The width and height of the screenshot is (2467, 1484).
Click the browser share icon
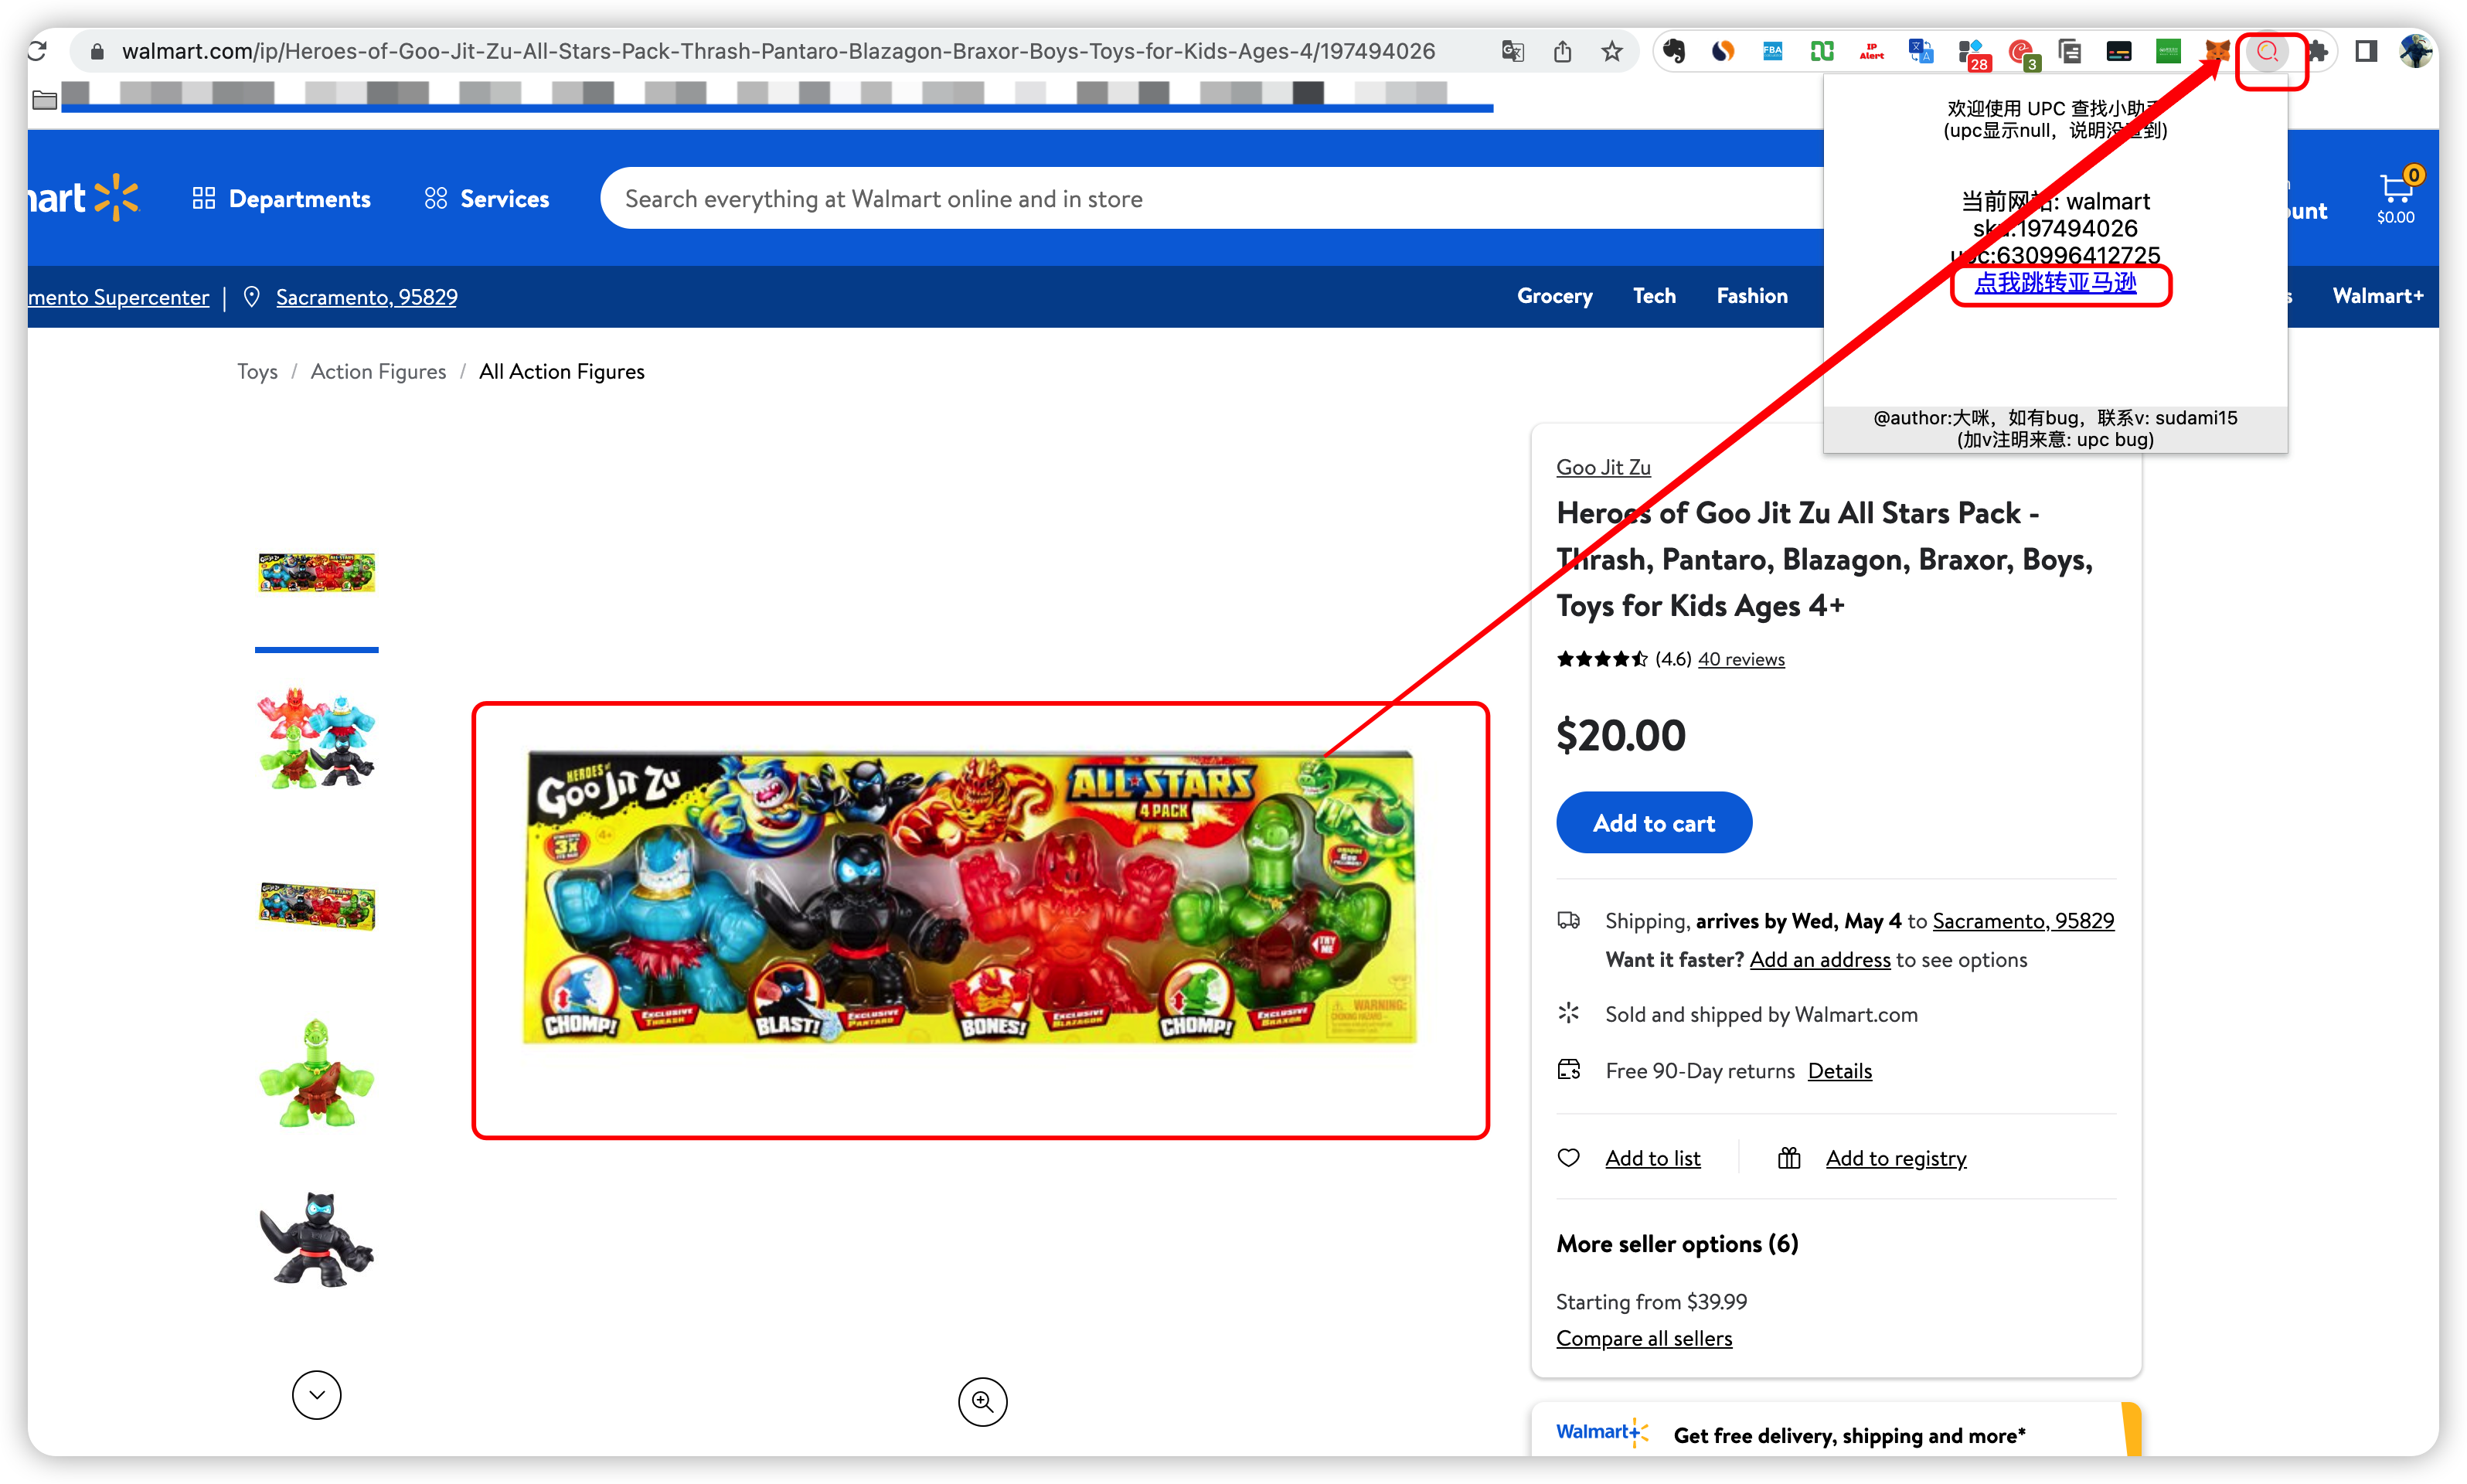click(1561, 51)
